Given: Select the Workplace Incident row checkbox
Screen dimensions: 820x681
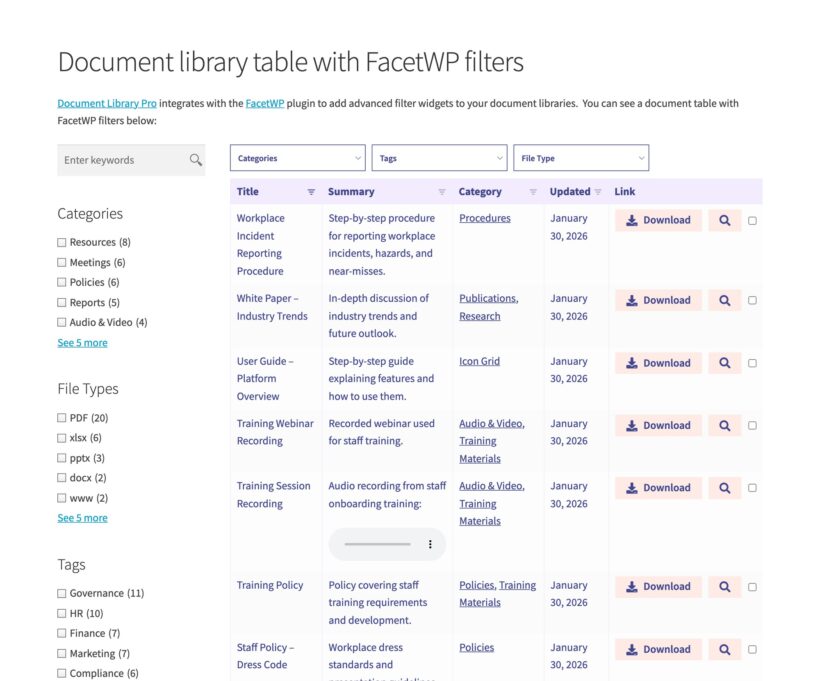Looking at the screenshot, I should 752,221.
